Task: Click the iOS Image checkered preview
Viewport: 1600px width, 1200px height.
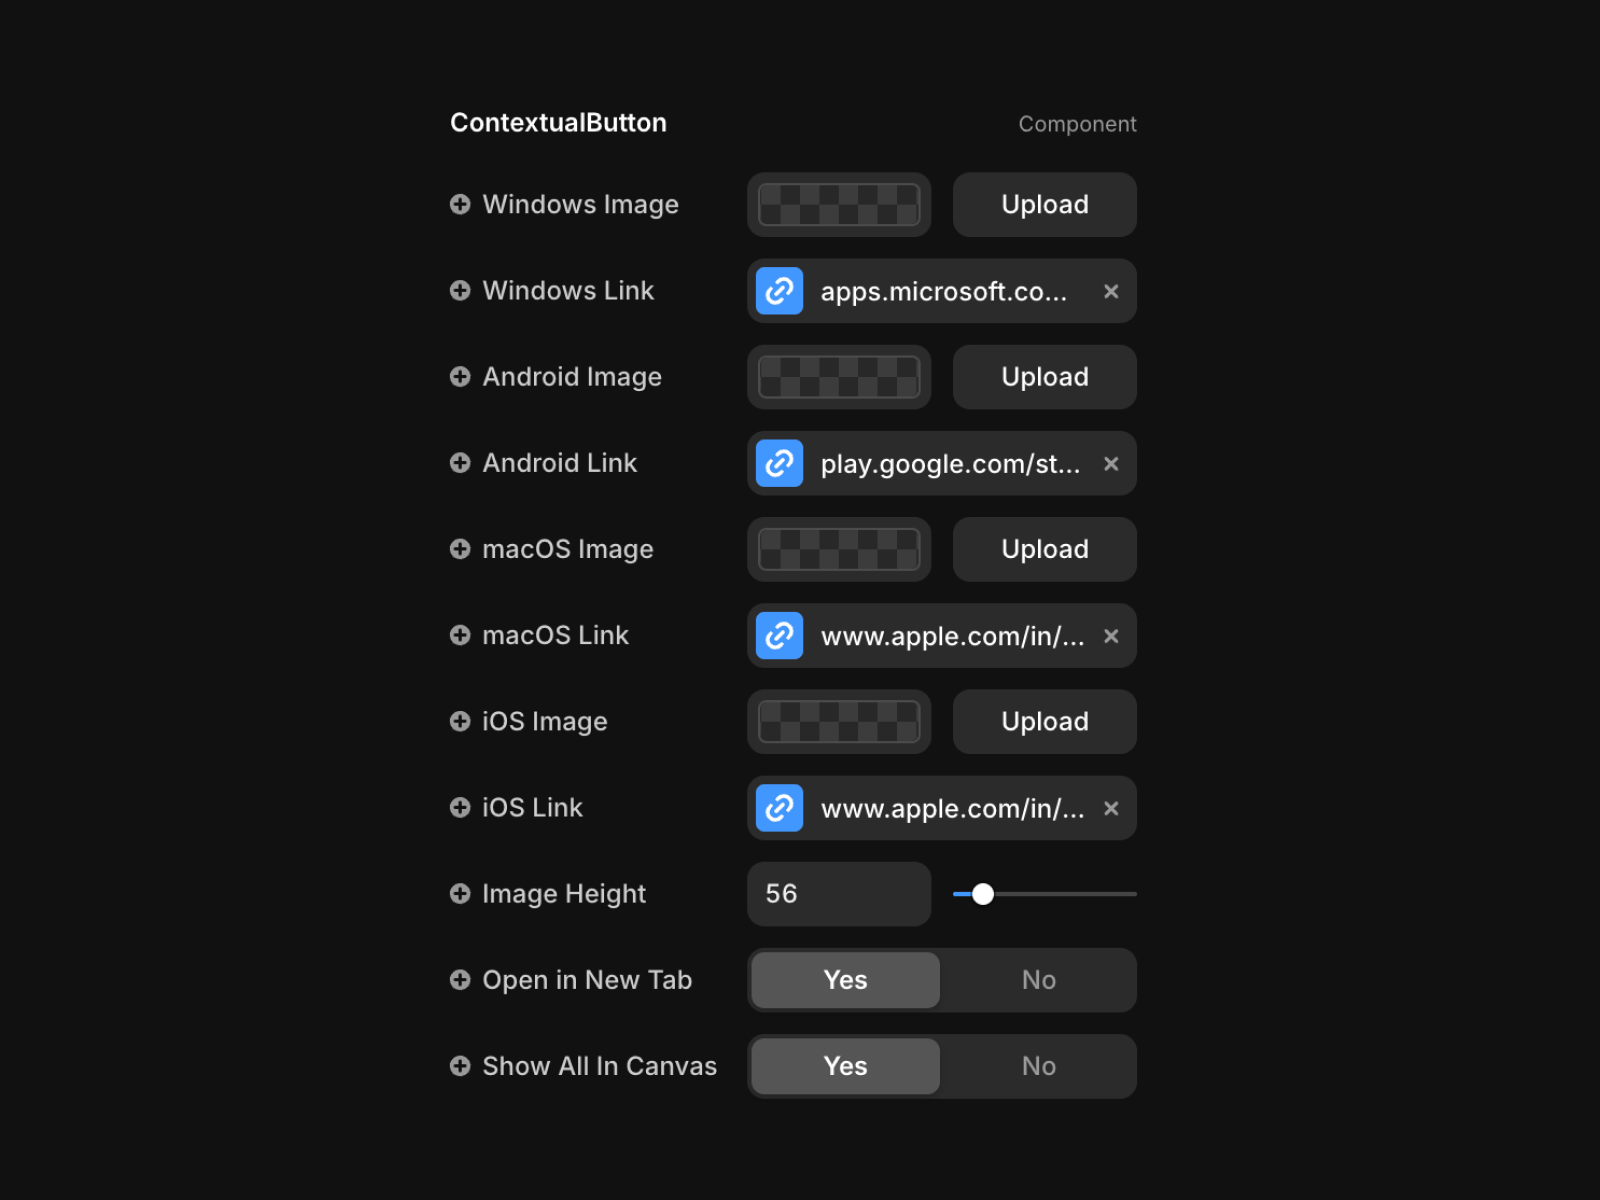Action: (x=838, y=722)
